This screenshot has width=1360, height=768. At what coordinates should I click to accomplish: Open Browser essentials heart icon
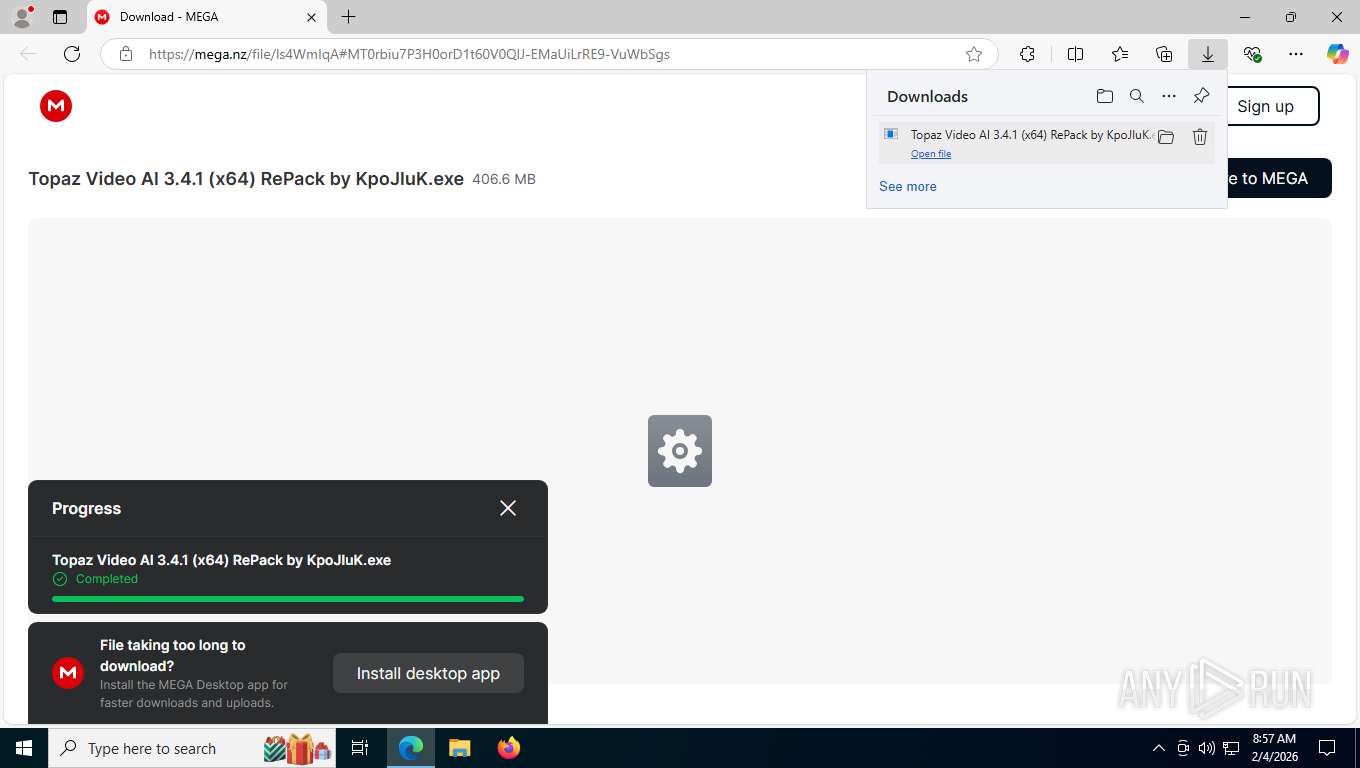[1252, 54]
